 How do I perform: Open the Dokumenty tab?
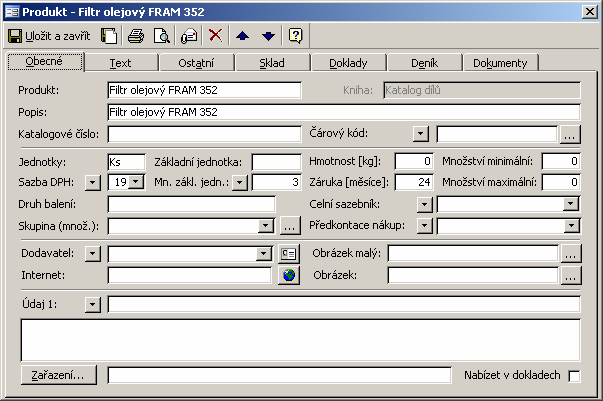point(500,63)
